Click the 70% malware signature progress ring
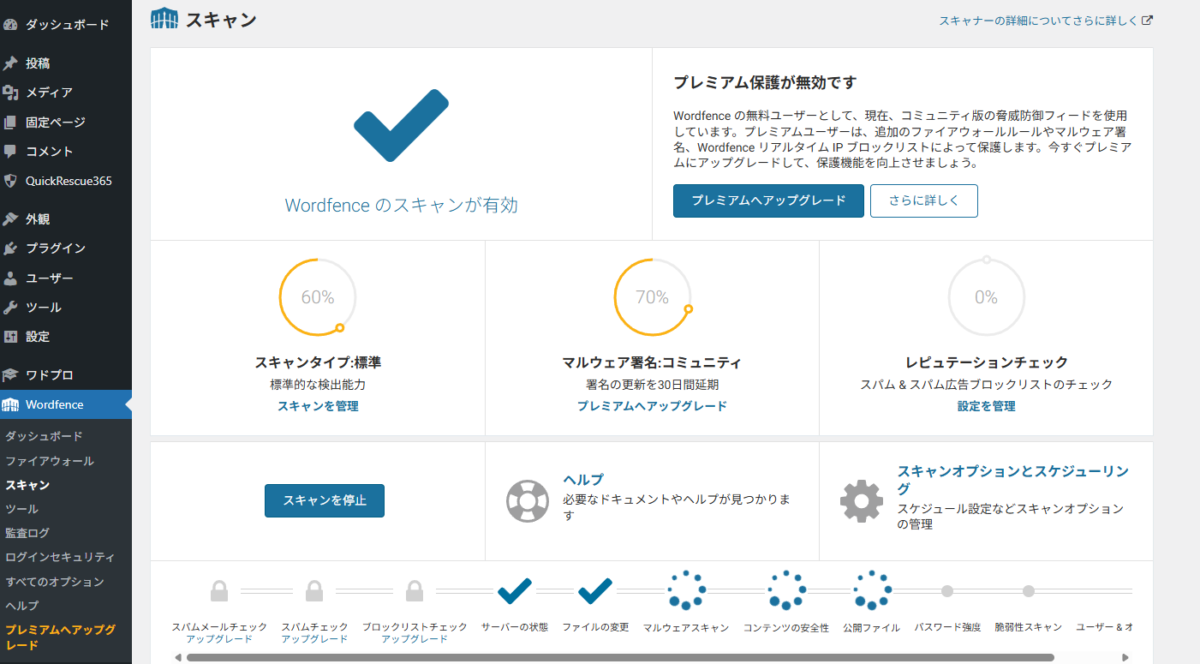 (653, 297)
